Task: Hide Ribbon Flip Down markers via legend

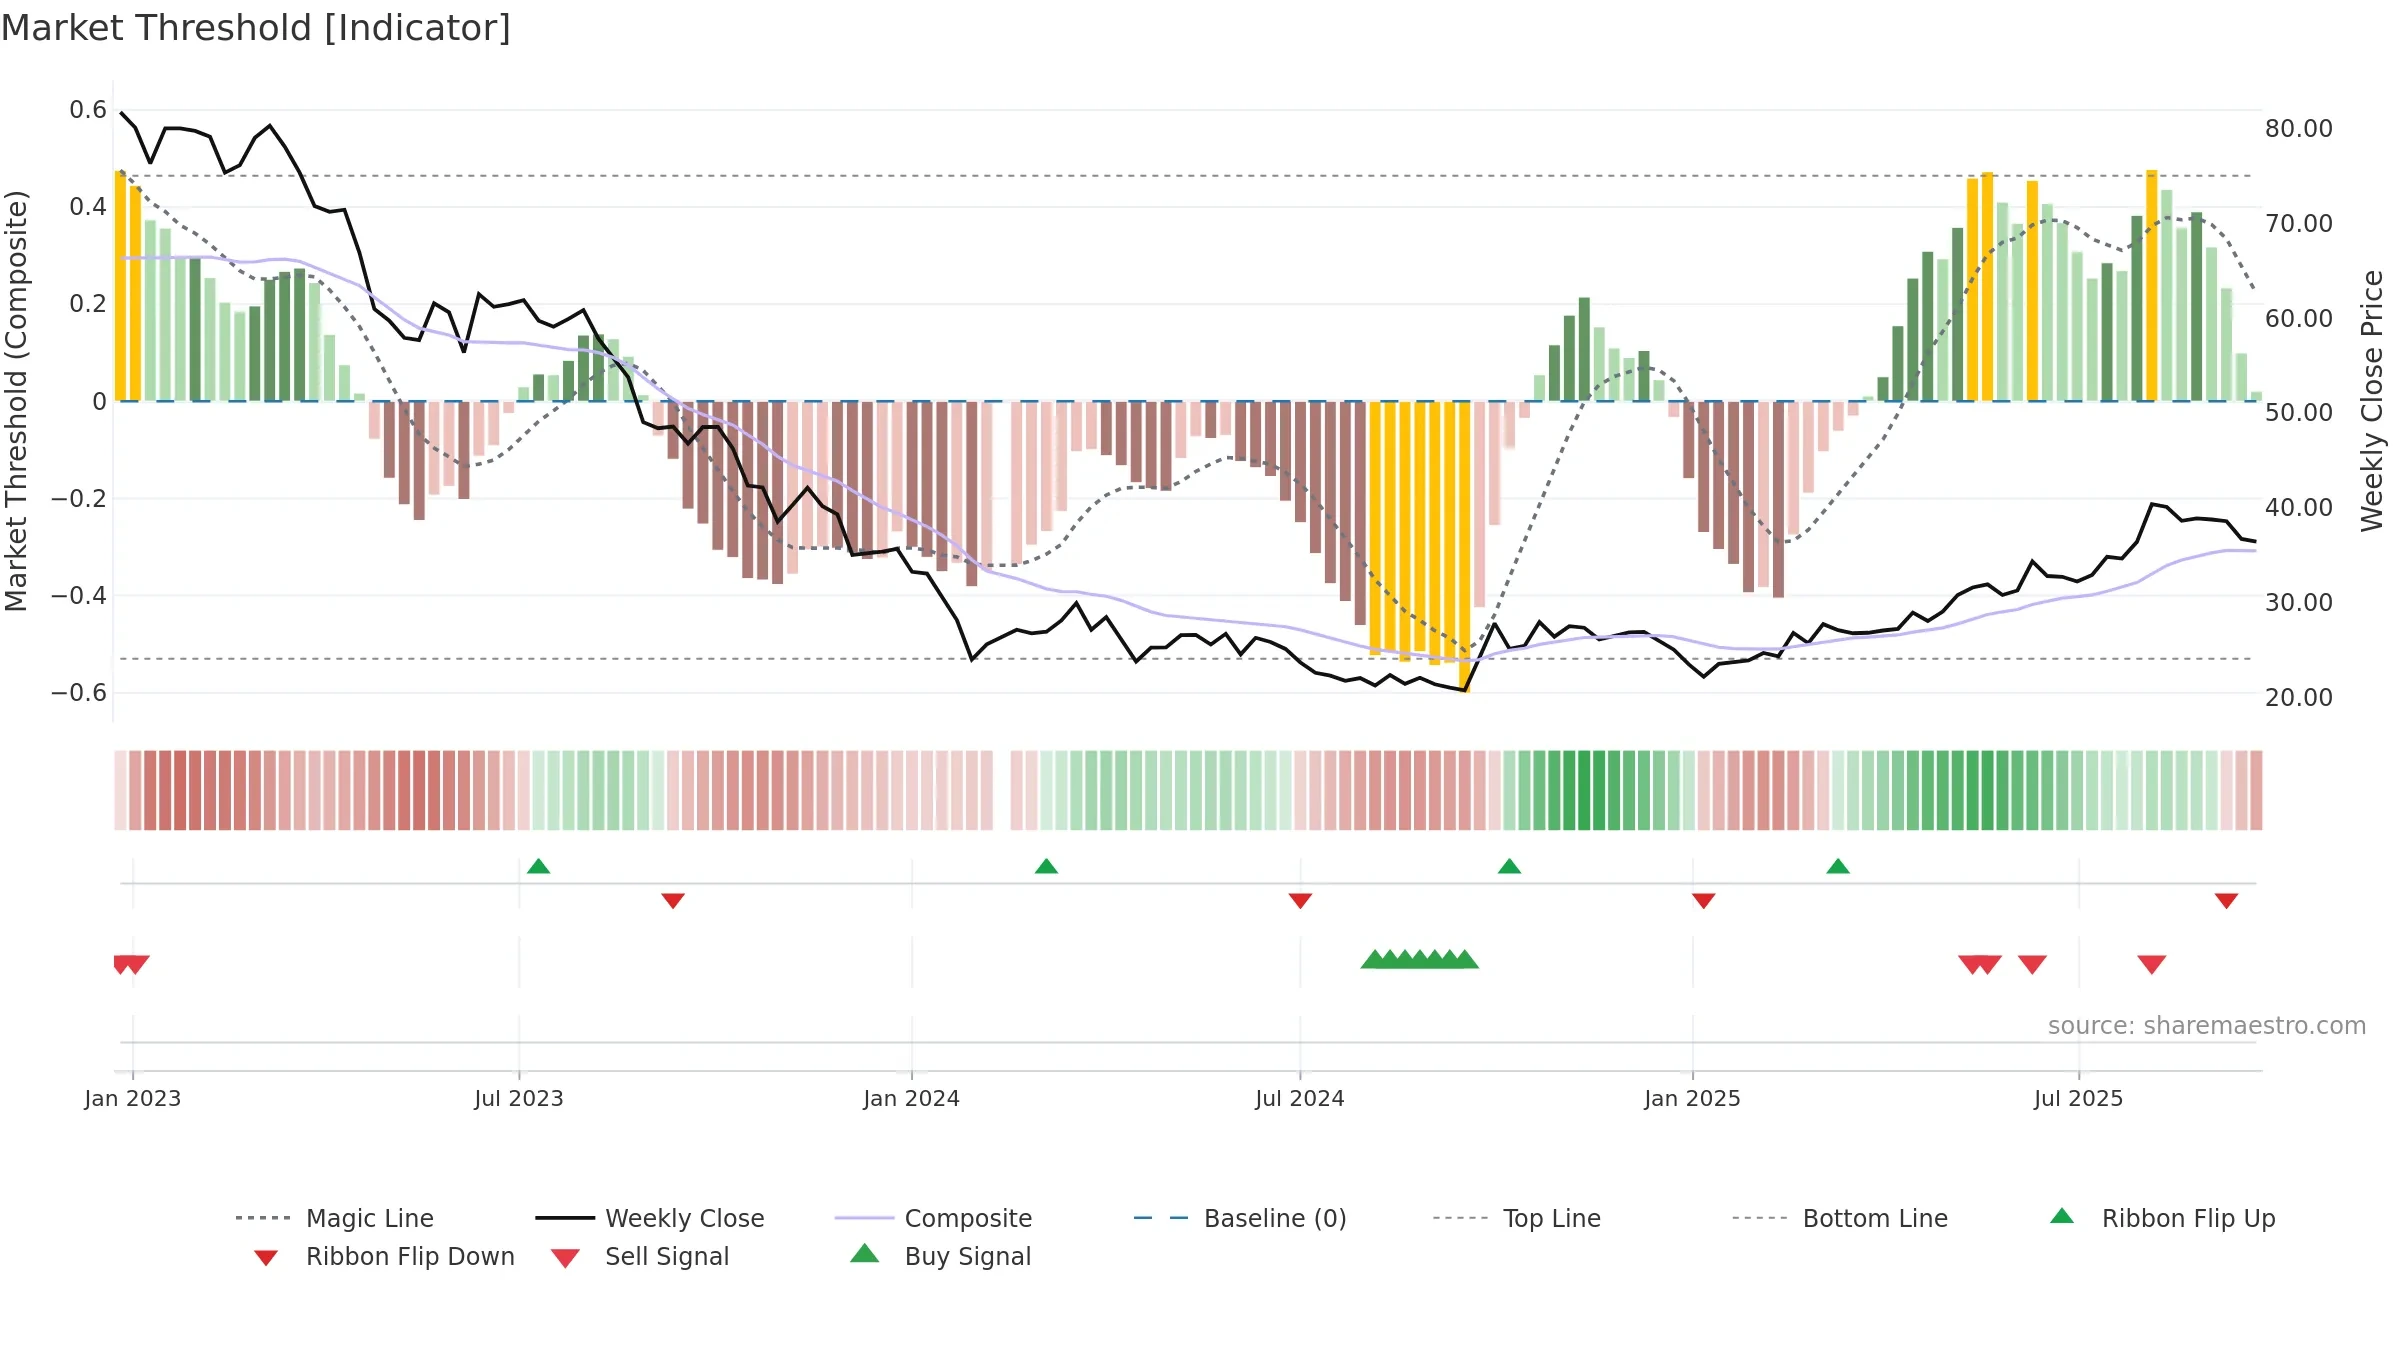Action: (x=384, y=1256)
